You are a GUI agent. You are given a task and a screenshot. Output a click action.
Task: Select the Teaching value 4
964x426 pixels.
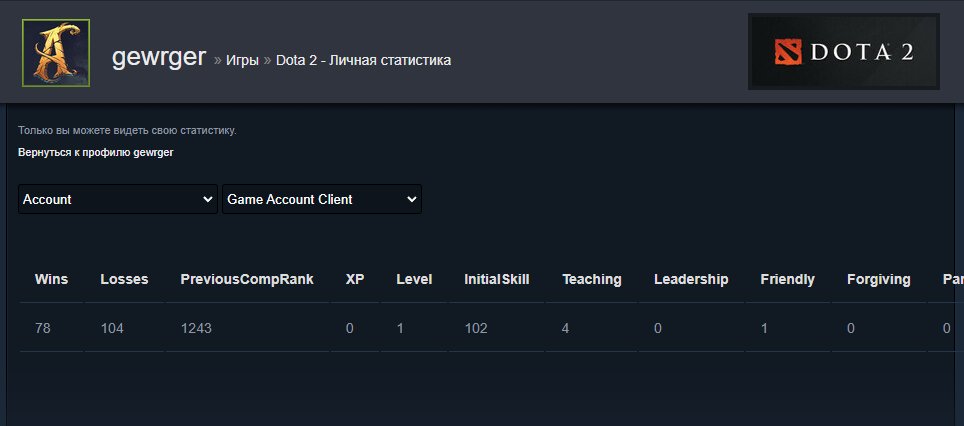pos(565,328)
